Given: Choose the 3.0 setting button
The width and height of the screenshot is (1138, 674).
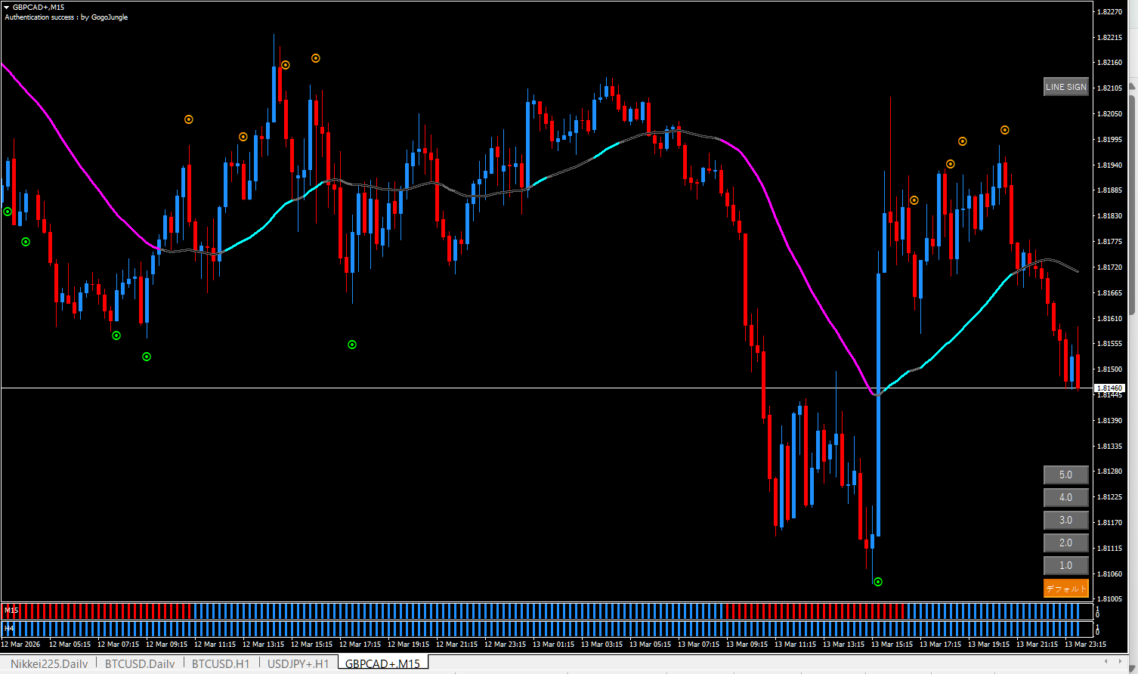Looking at the screenshot, I should (1065, 520).
